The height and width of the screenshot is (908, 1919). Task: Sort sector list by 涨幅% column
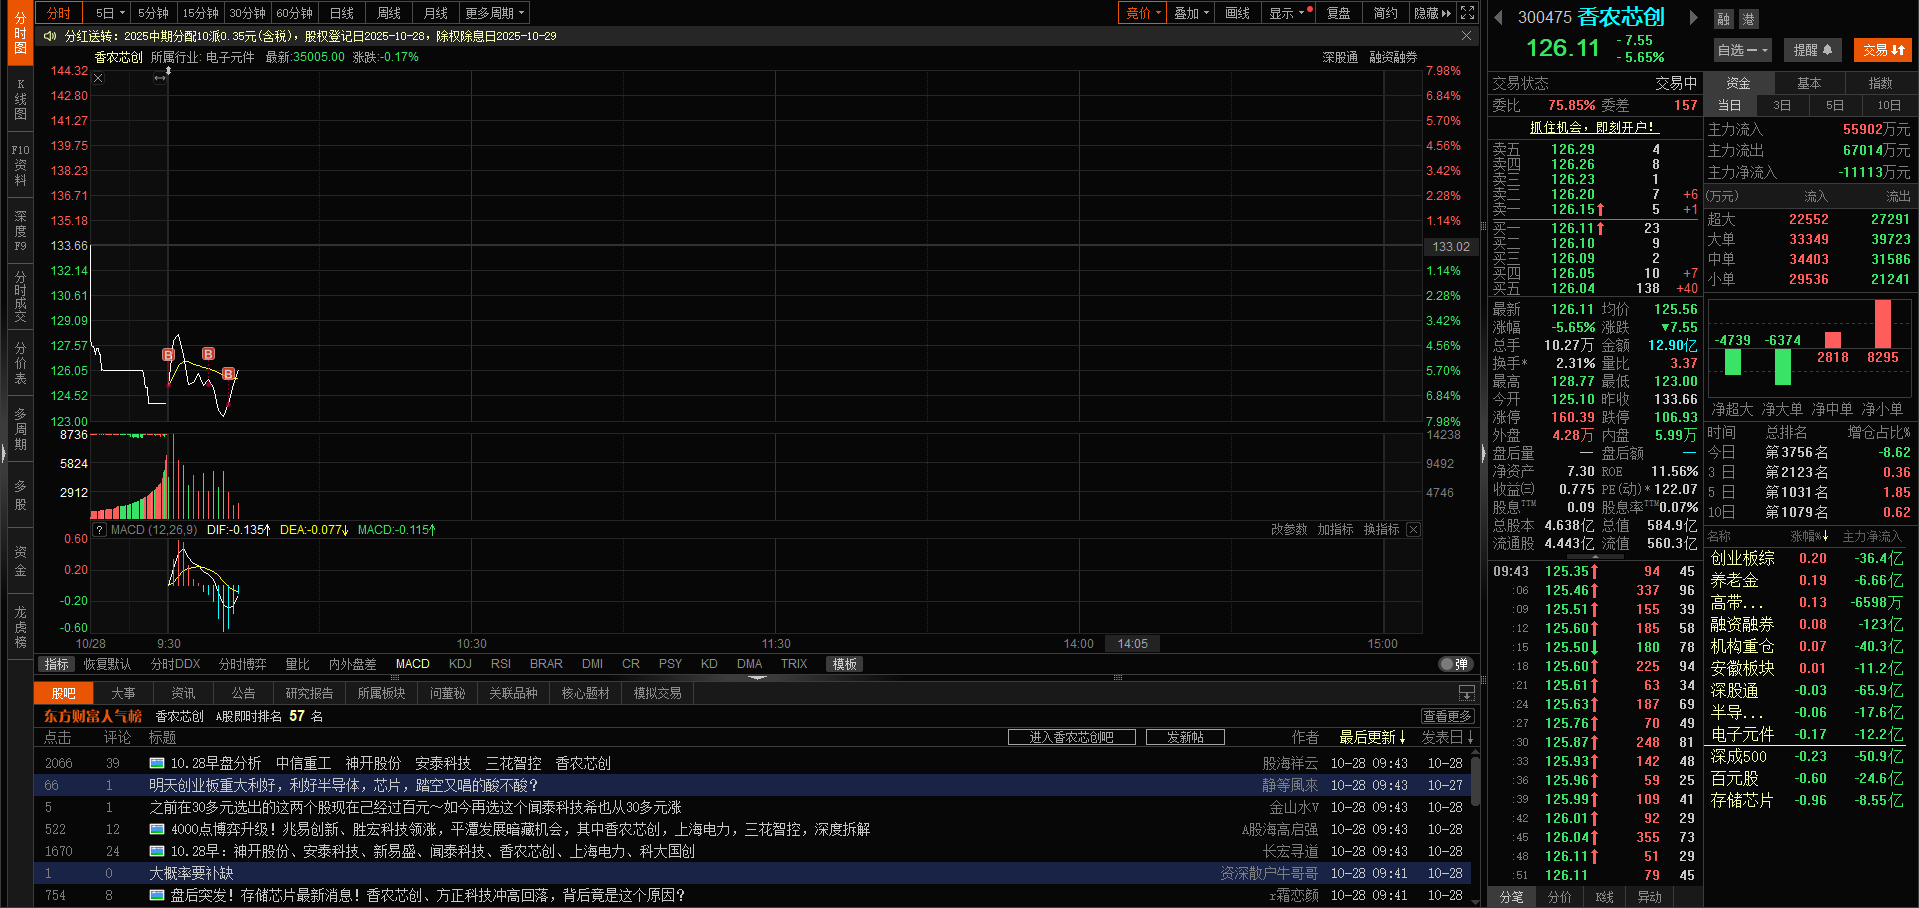click(1810, 537)
